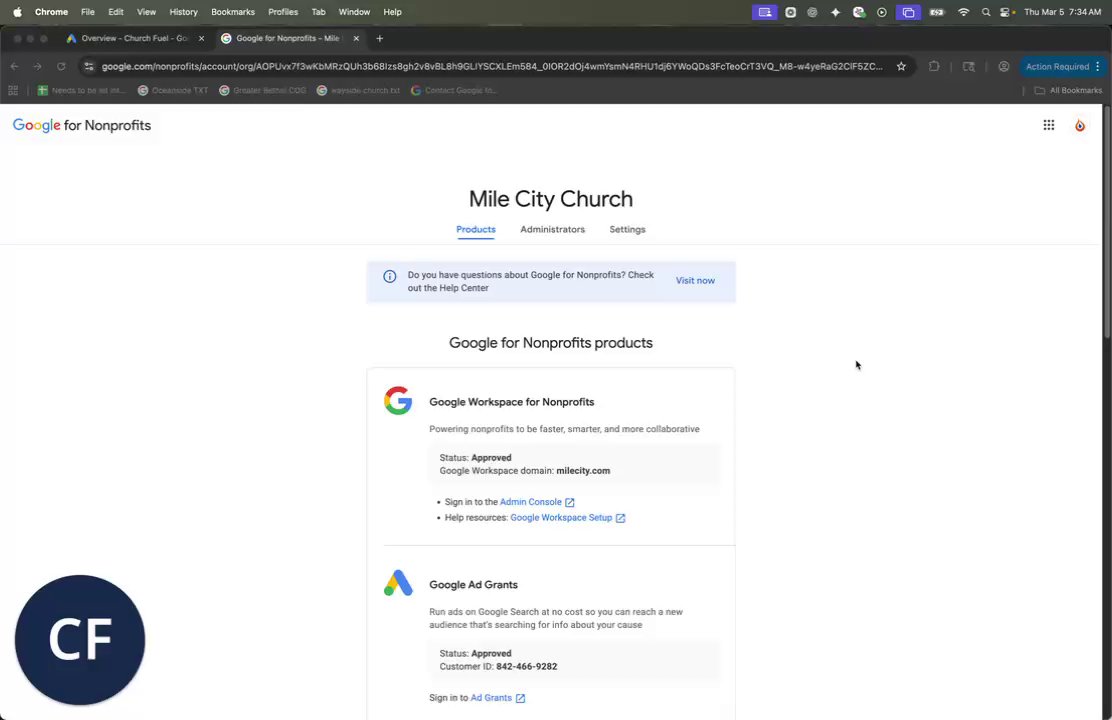1112x720 pixels.
Task: Open the Window menu
Action: point(354,12)
